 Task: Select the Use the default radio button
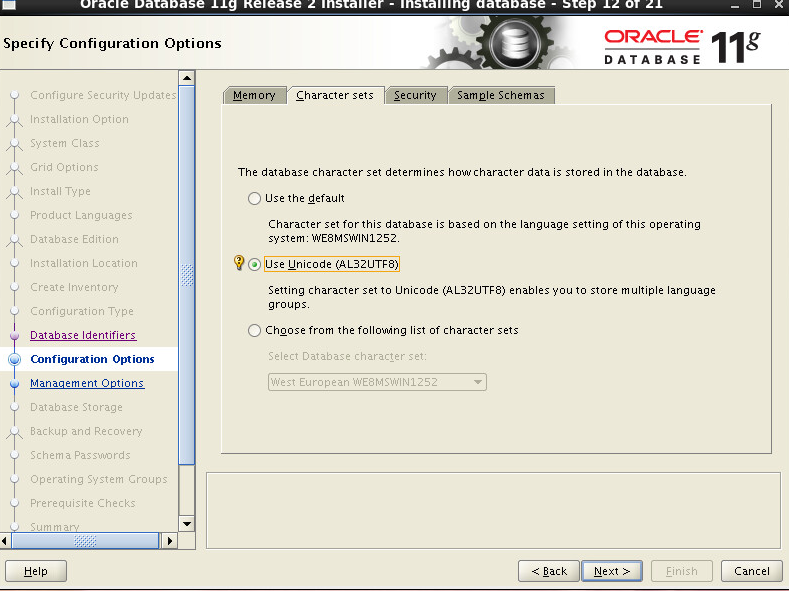(254, 198)
